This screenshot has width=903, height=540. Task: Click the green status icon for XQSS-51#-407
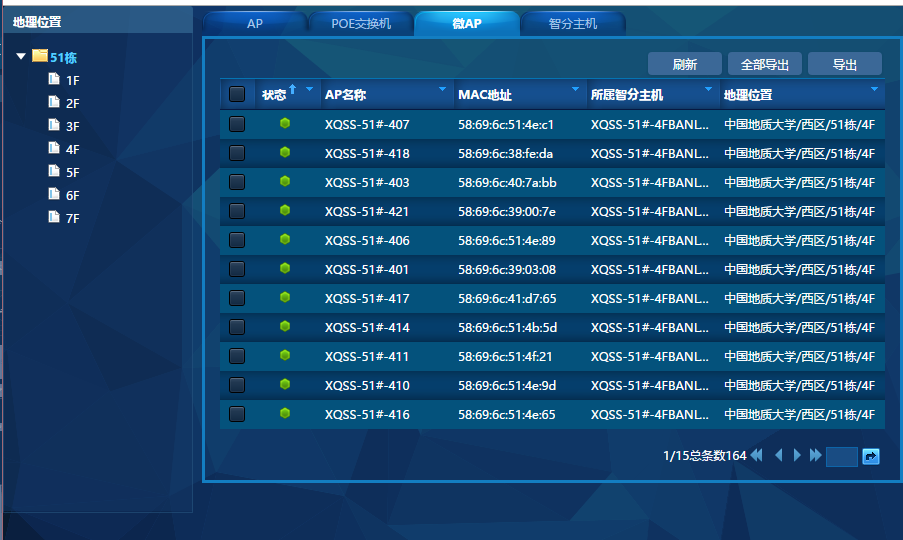tap(285, 124)
